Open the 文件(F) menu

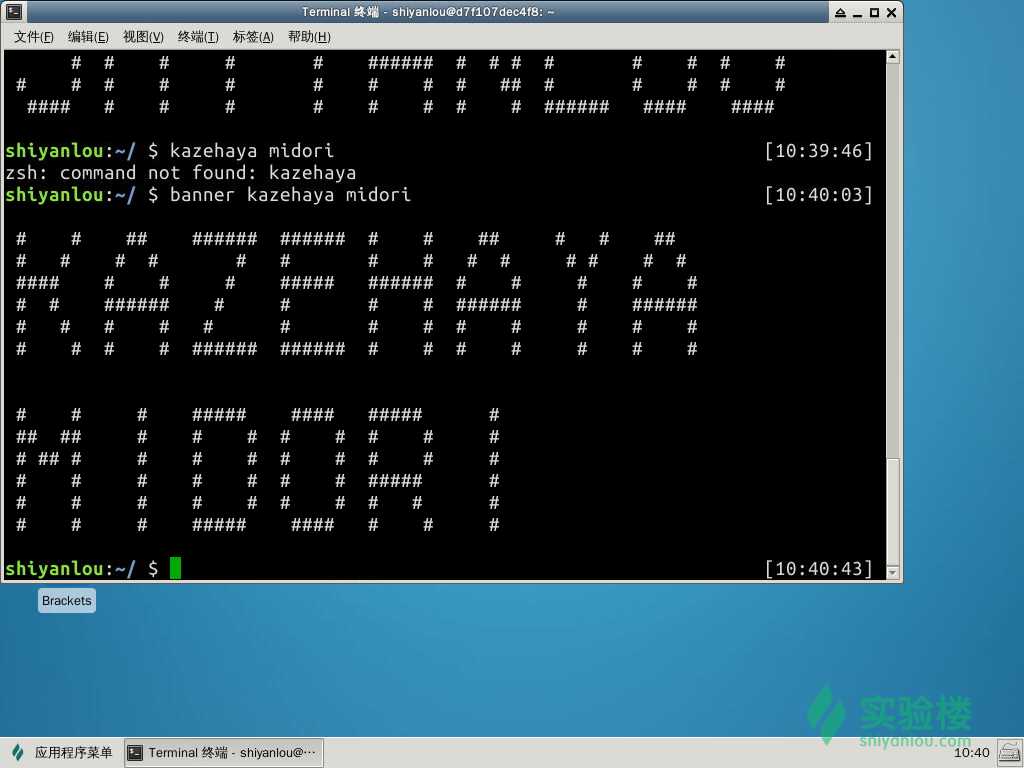coord(33,37)
